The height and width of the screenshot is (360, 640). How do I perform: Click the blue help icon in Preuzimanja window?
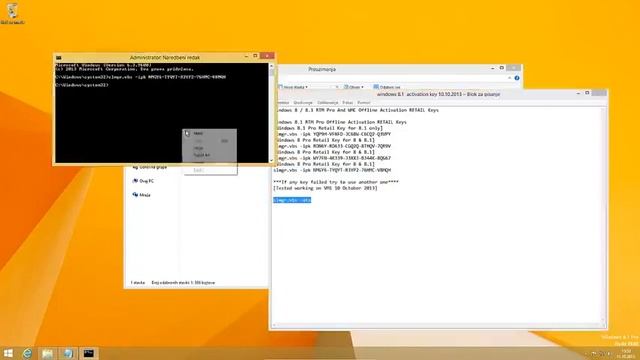[x=517, y=78]
